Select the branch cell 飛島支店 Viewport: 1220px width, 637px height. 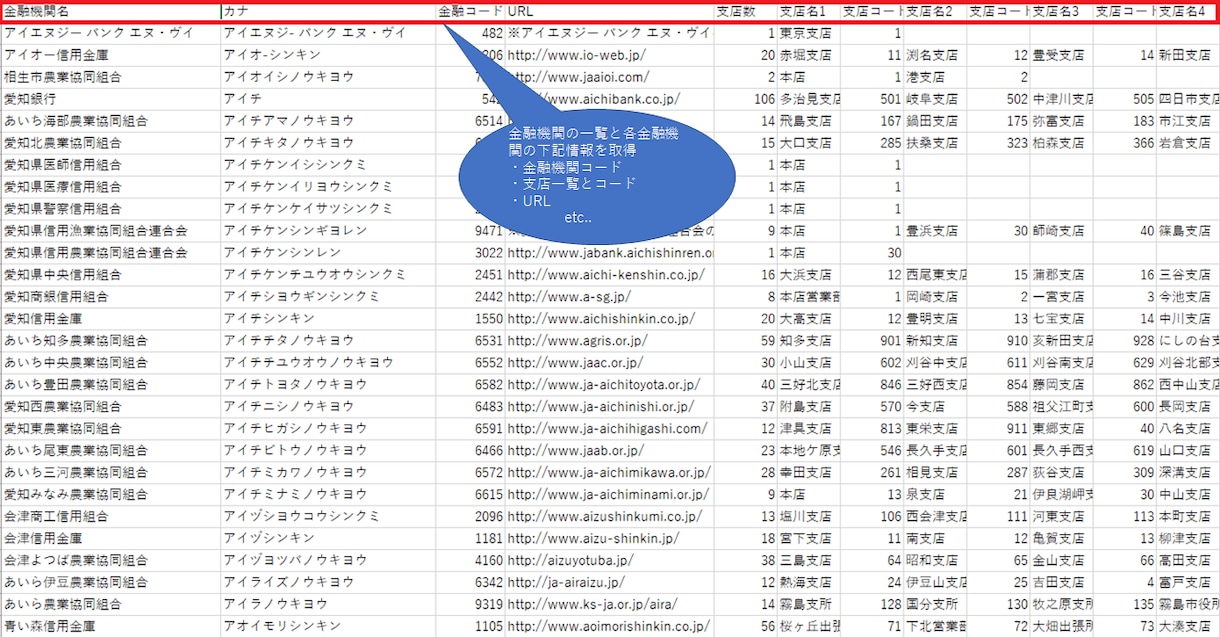point(808,121)
